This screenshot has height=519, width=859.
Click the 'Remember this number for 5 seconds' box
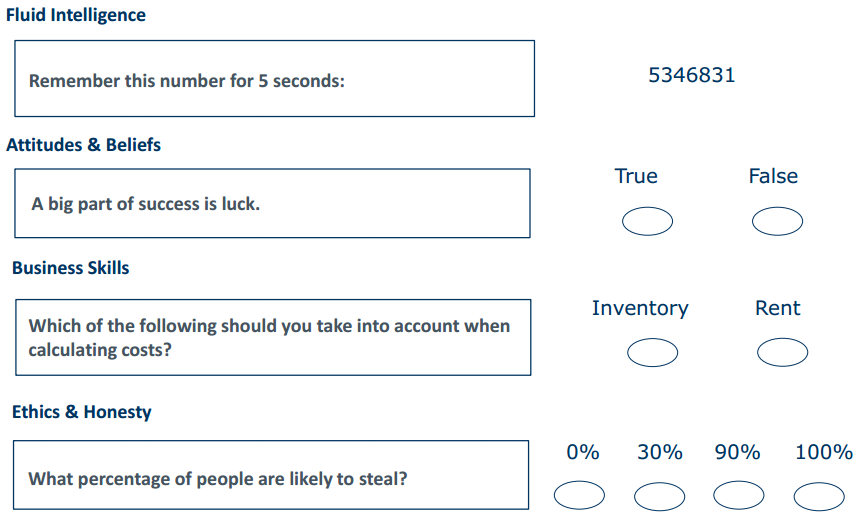(x=274, y=79)
